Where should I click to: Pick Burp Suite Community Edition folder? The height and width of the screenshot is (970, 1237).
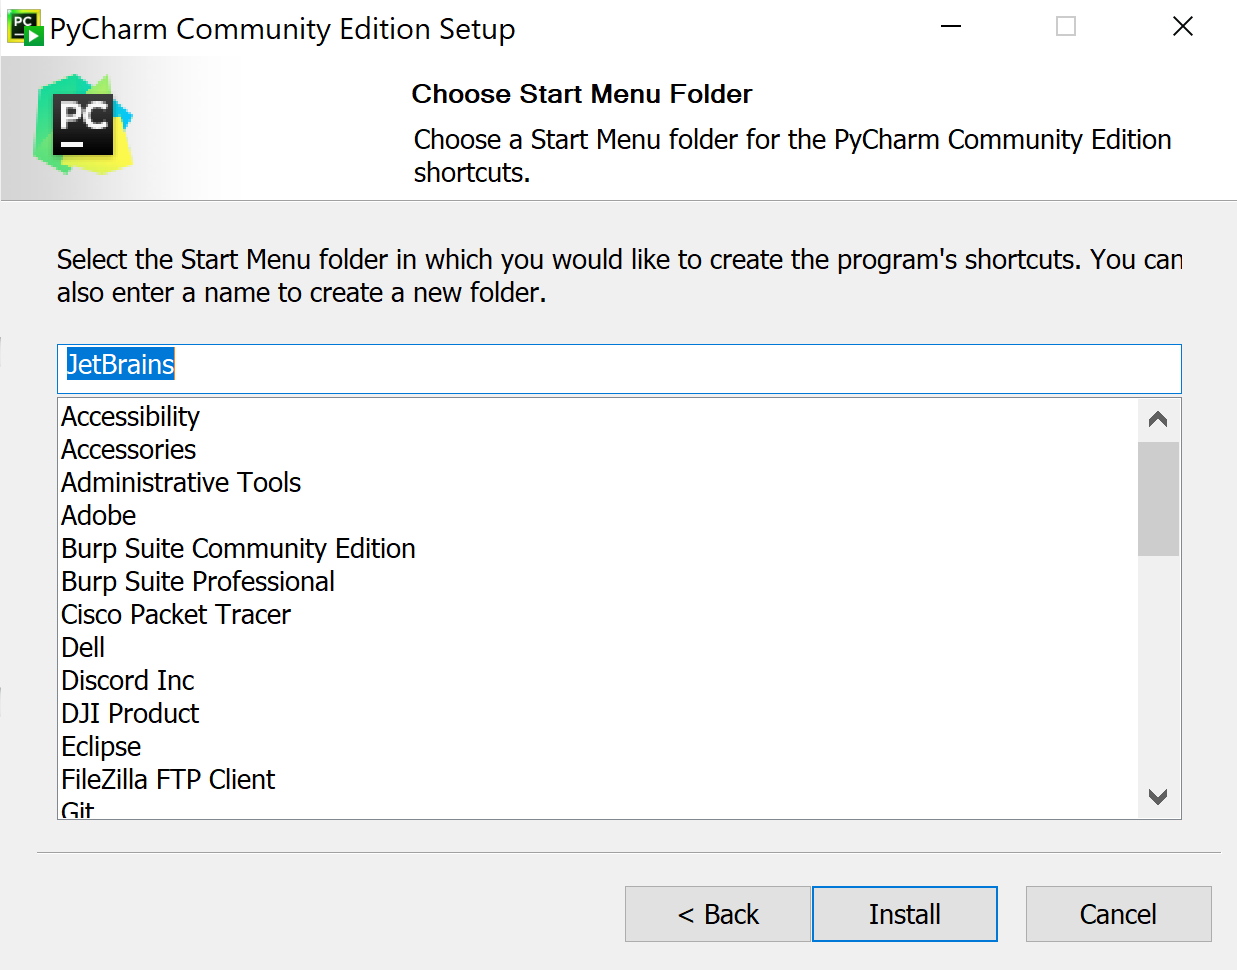click(238, 548)
